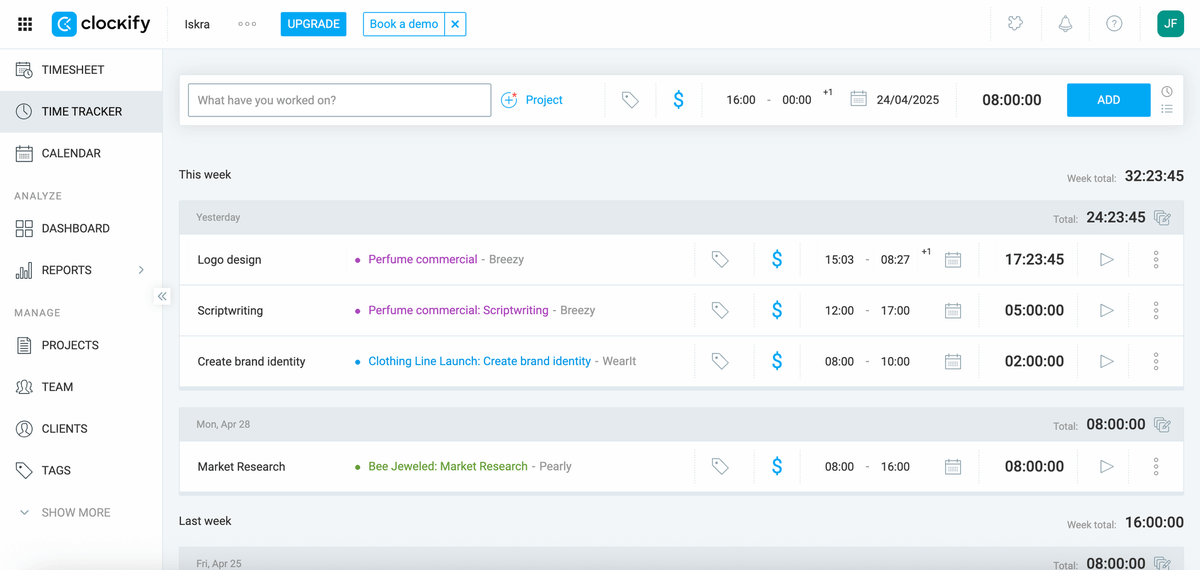
Task: Switch to timer mode clock icon
Action: click(1167, 91)
